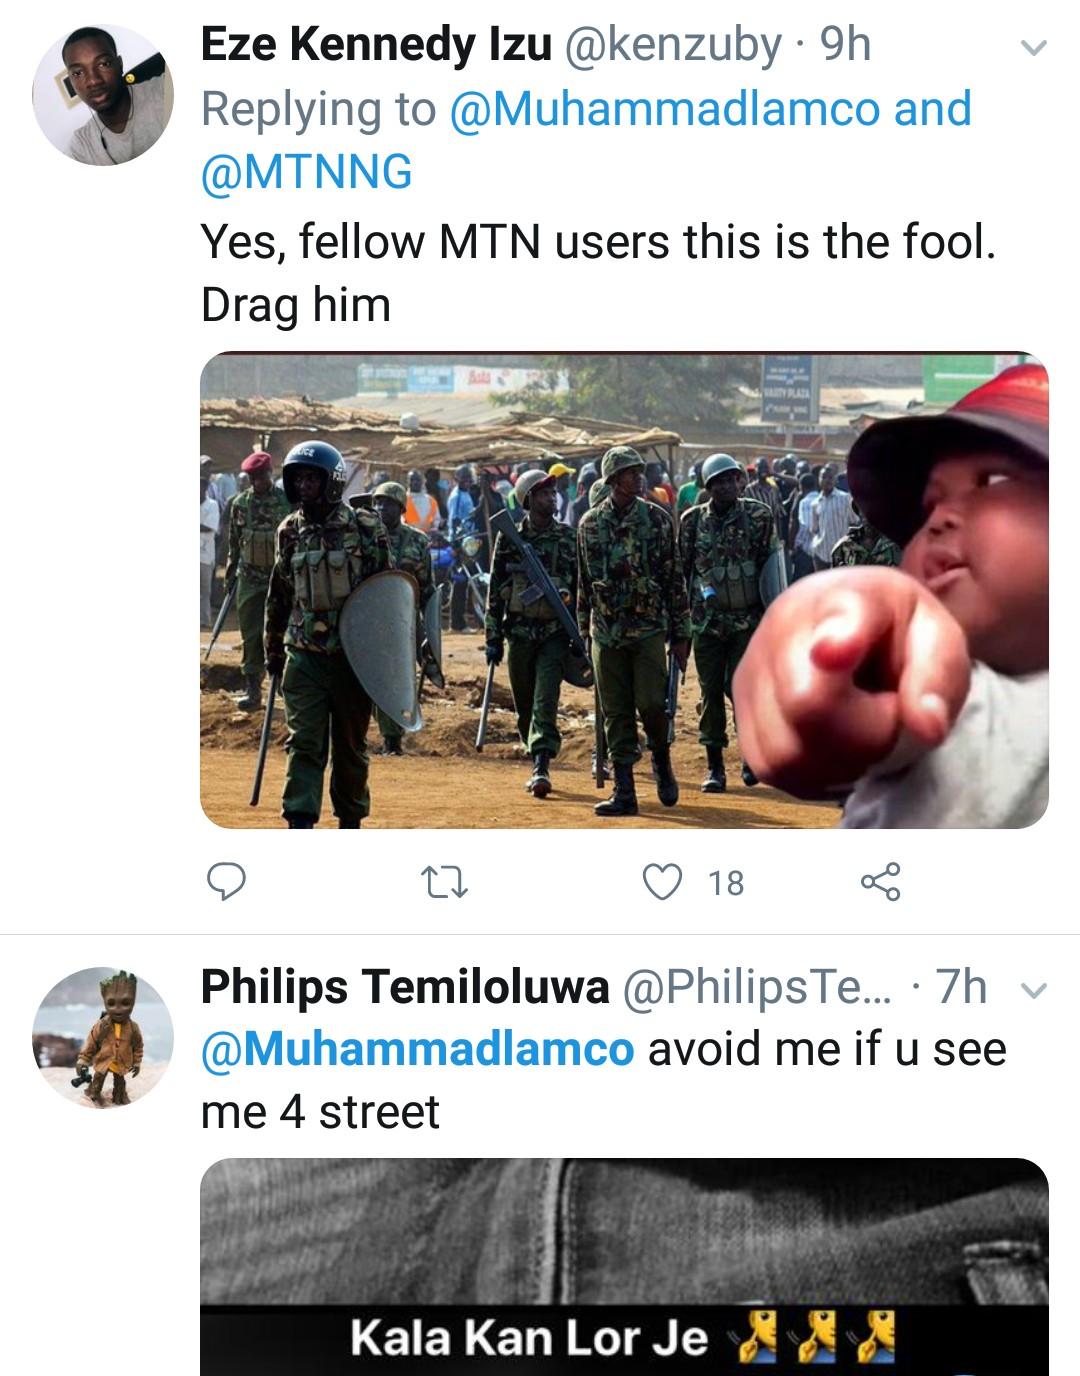View the riot police meme image
1080x1376 pixels.
click(624, 590)
